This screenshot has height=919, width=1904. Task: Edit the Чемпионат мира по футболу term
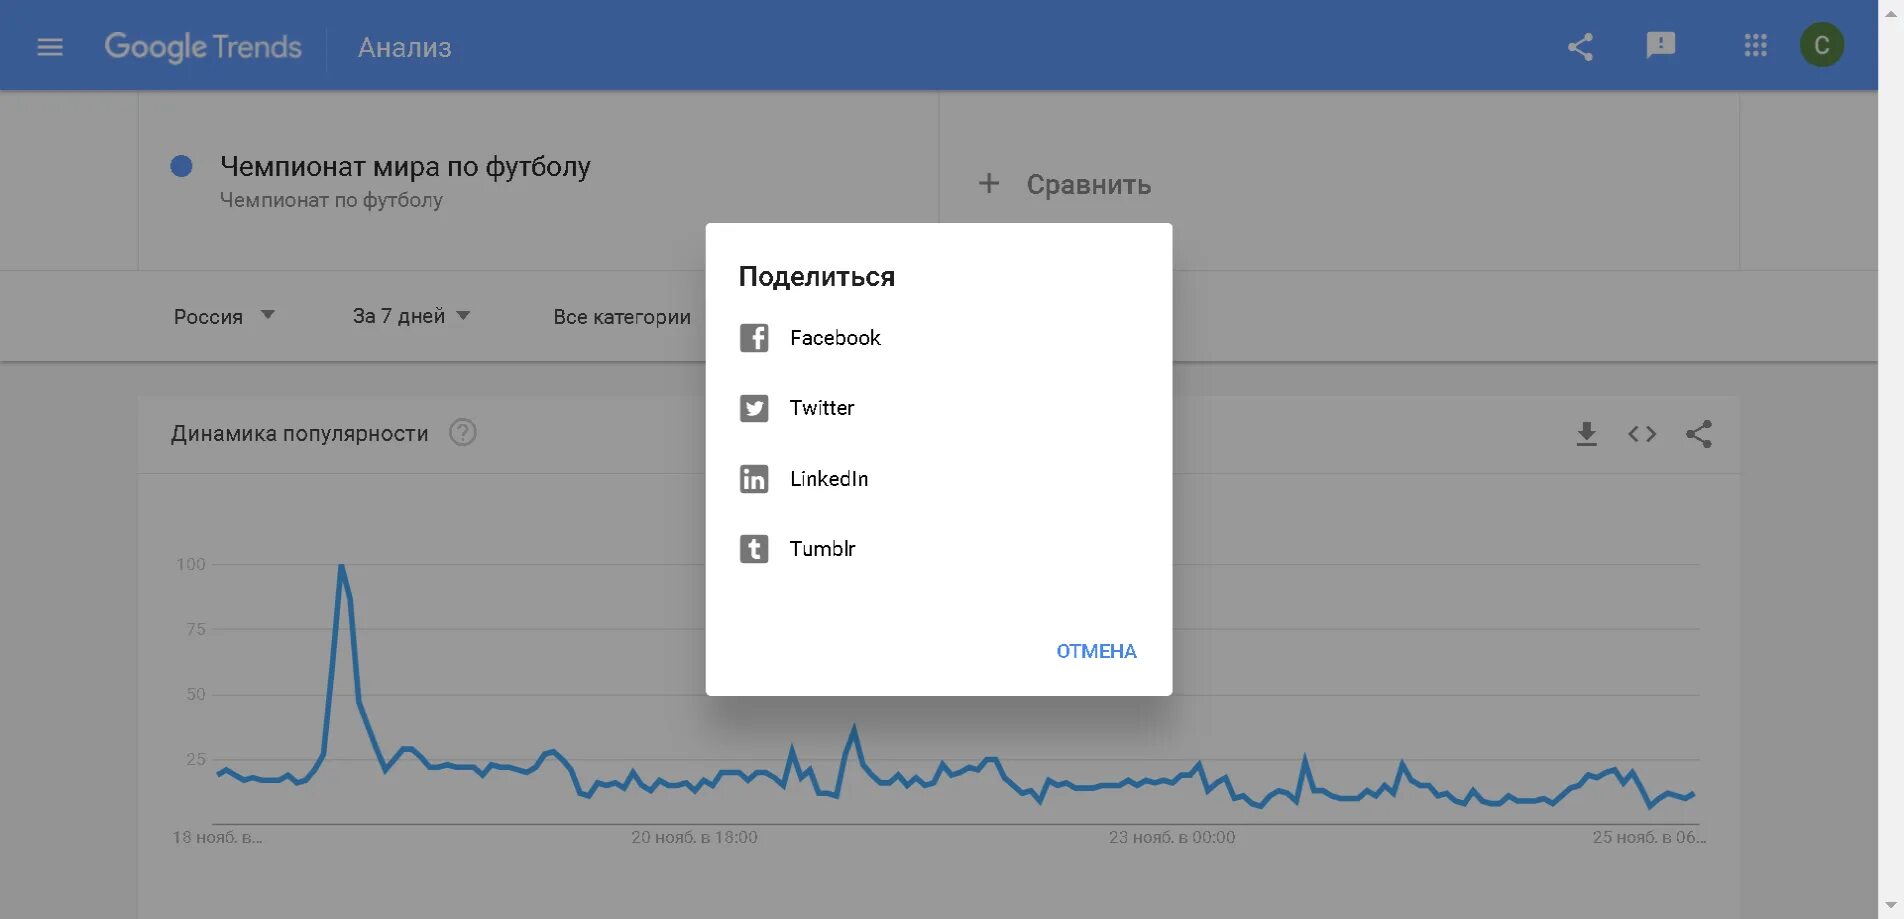pos(405,167)
